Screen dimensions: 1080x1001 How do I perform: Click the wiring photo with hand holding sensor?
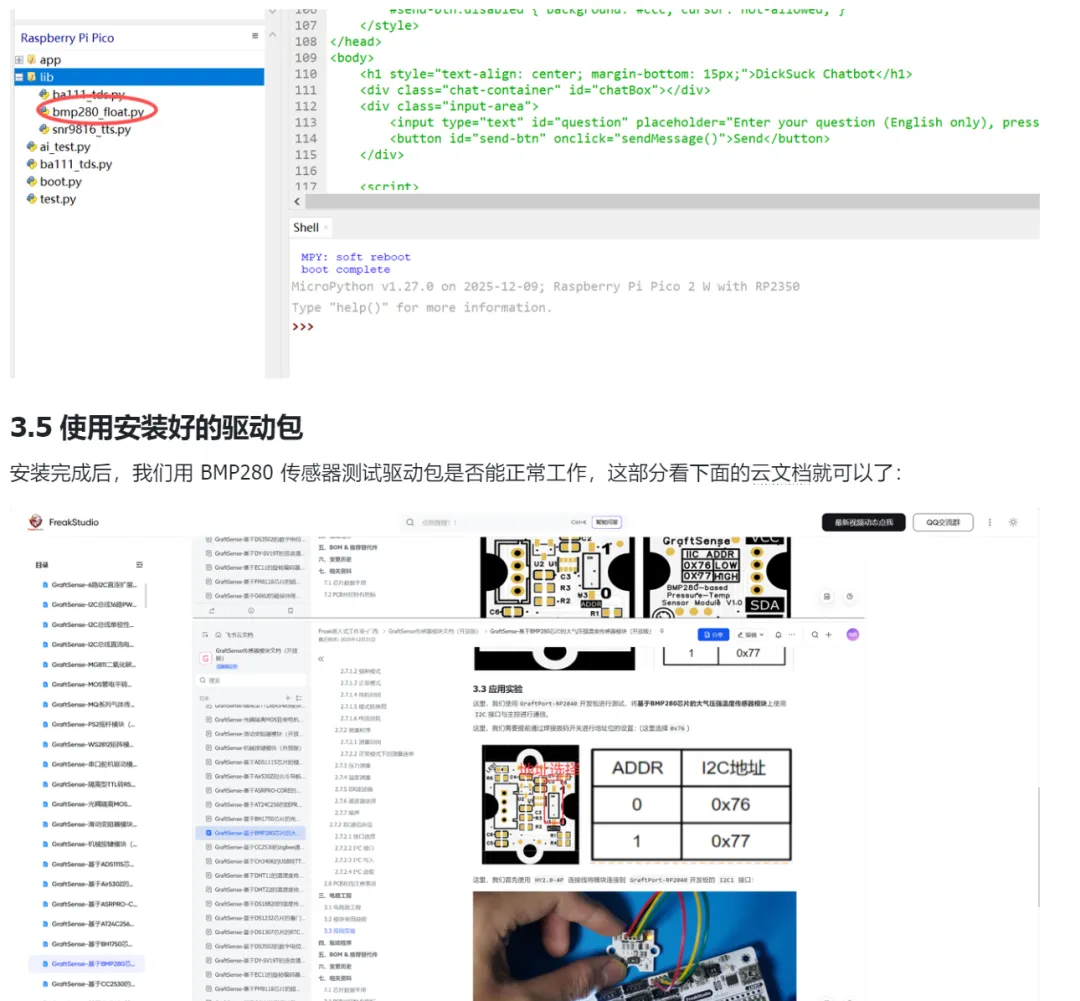pos(634,945)
